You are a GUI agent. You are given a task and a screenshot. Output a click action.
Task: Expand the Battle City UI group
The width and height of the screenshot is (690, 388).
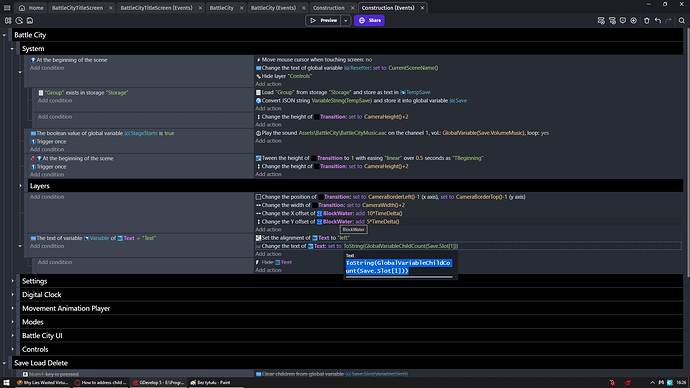[12, 335]
